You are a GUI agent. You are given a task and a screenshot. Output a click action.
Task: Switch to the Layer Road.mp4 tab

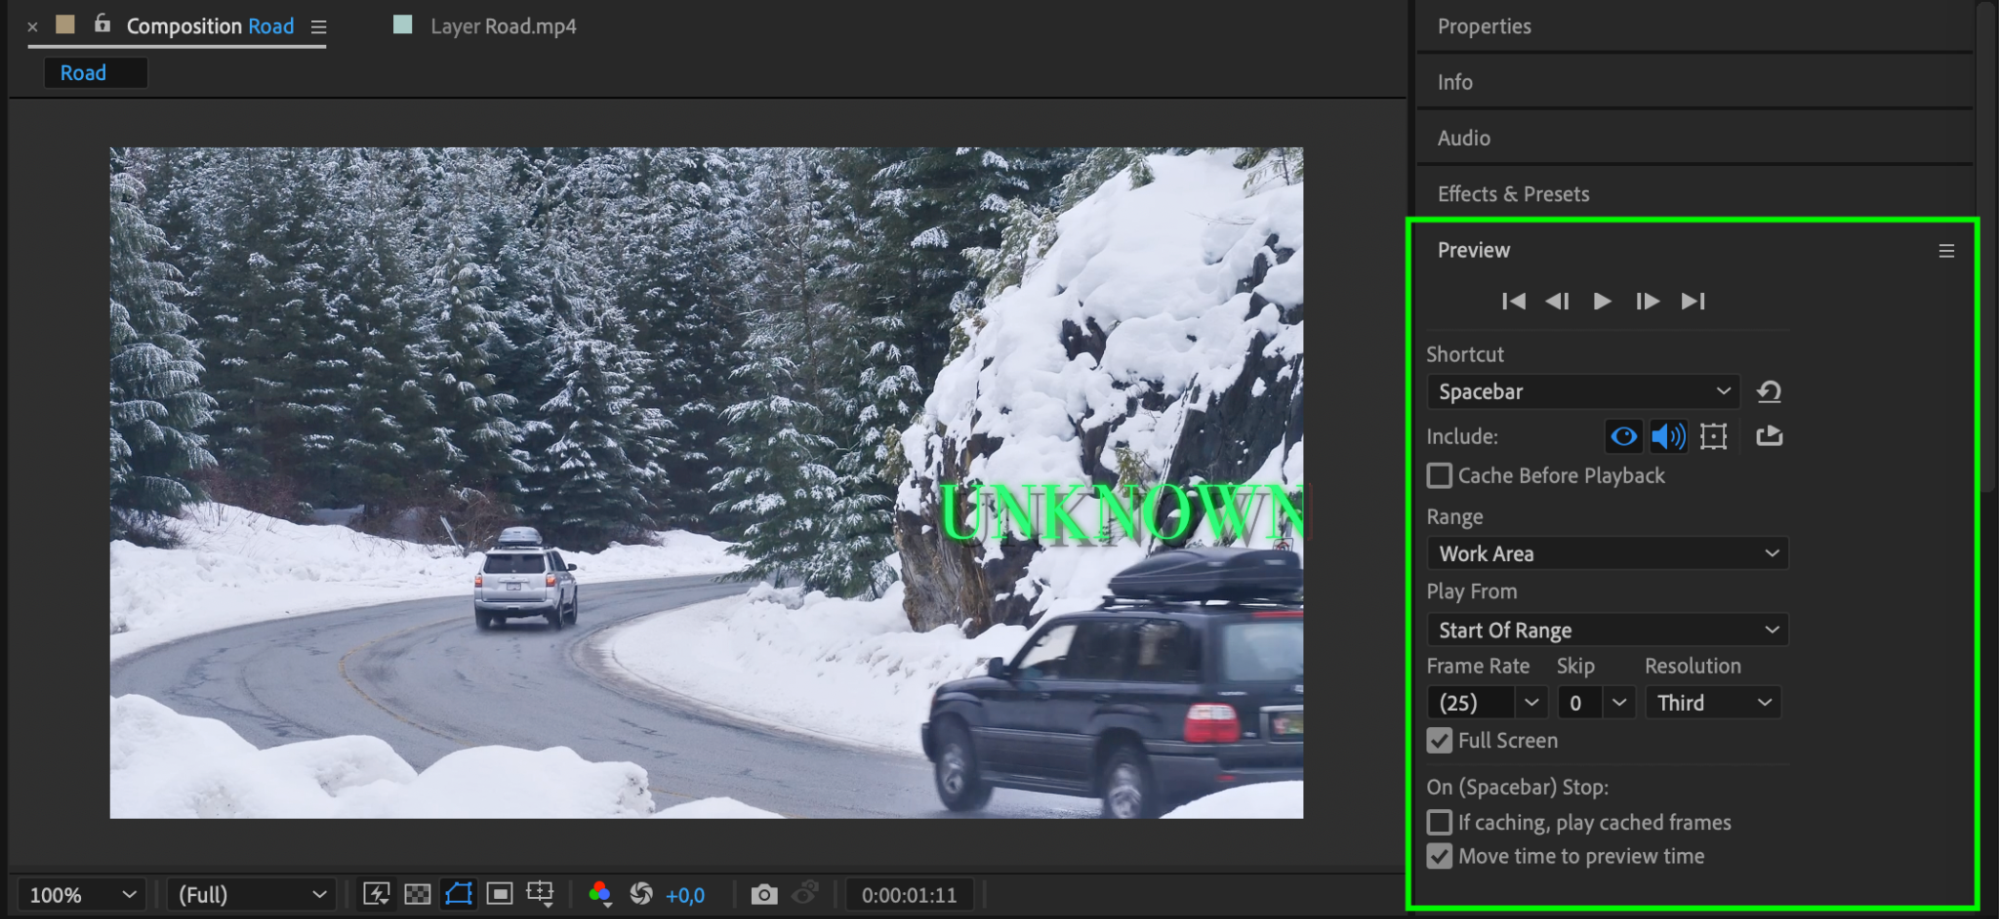coord(503,26)
